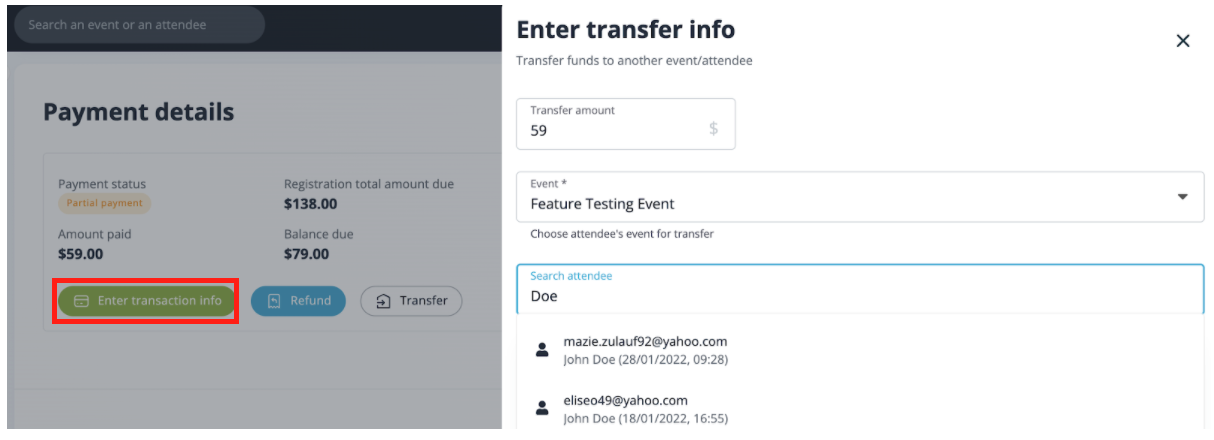This screenshot has height=440, width=1214.
Task: Click the person icon beside eliseo49@yahoo.com
Action: [x=542, y=408]
